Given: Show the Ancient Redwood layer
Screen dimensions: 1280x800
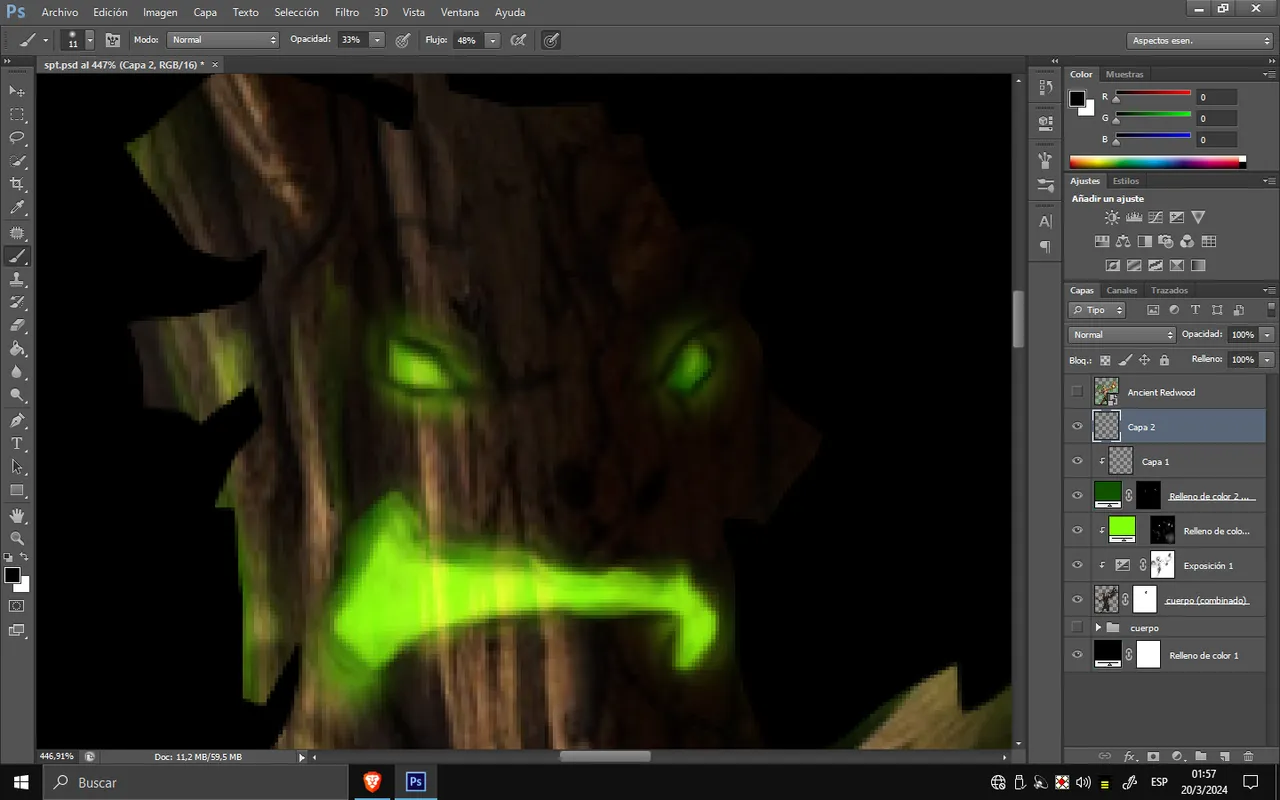Looking at the screenshot, I should 1077,392.
